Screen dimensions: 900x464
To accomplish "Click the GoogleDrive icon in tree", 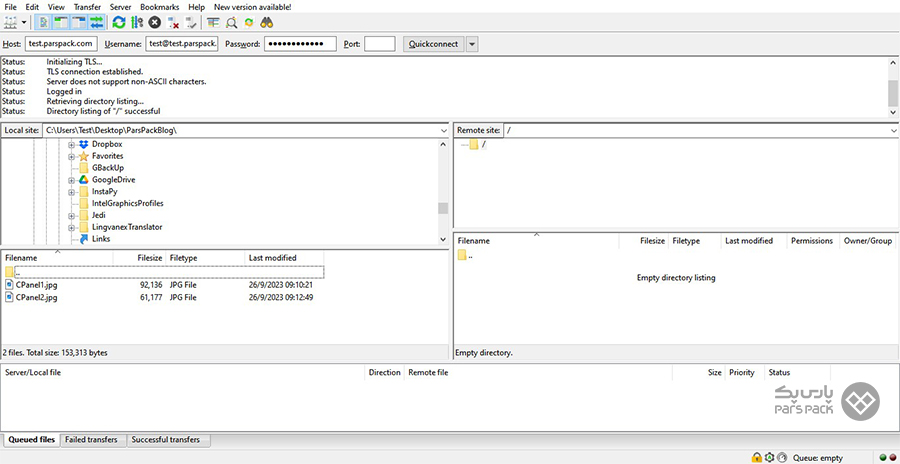I will (x=84, y=180).
